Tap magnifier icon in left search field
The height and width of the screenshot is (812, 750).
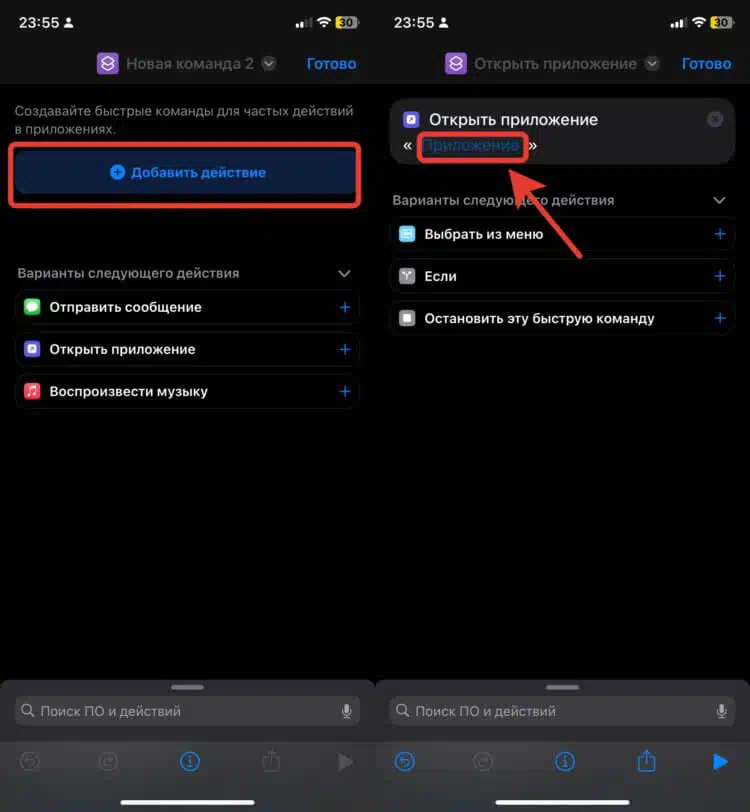(x=27, y=710)
